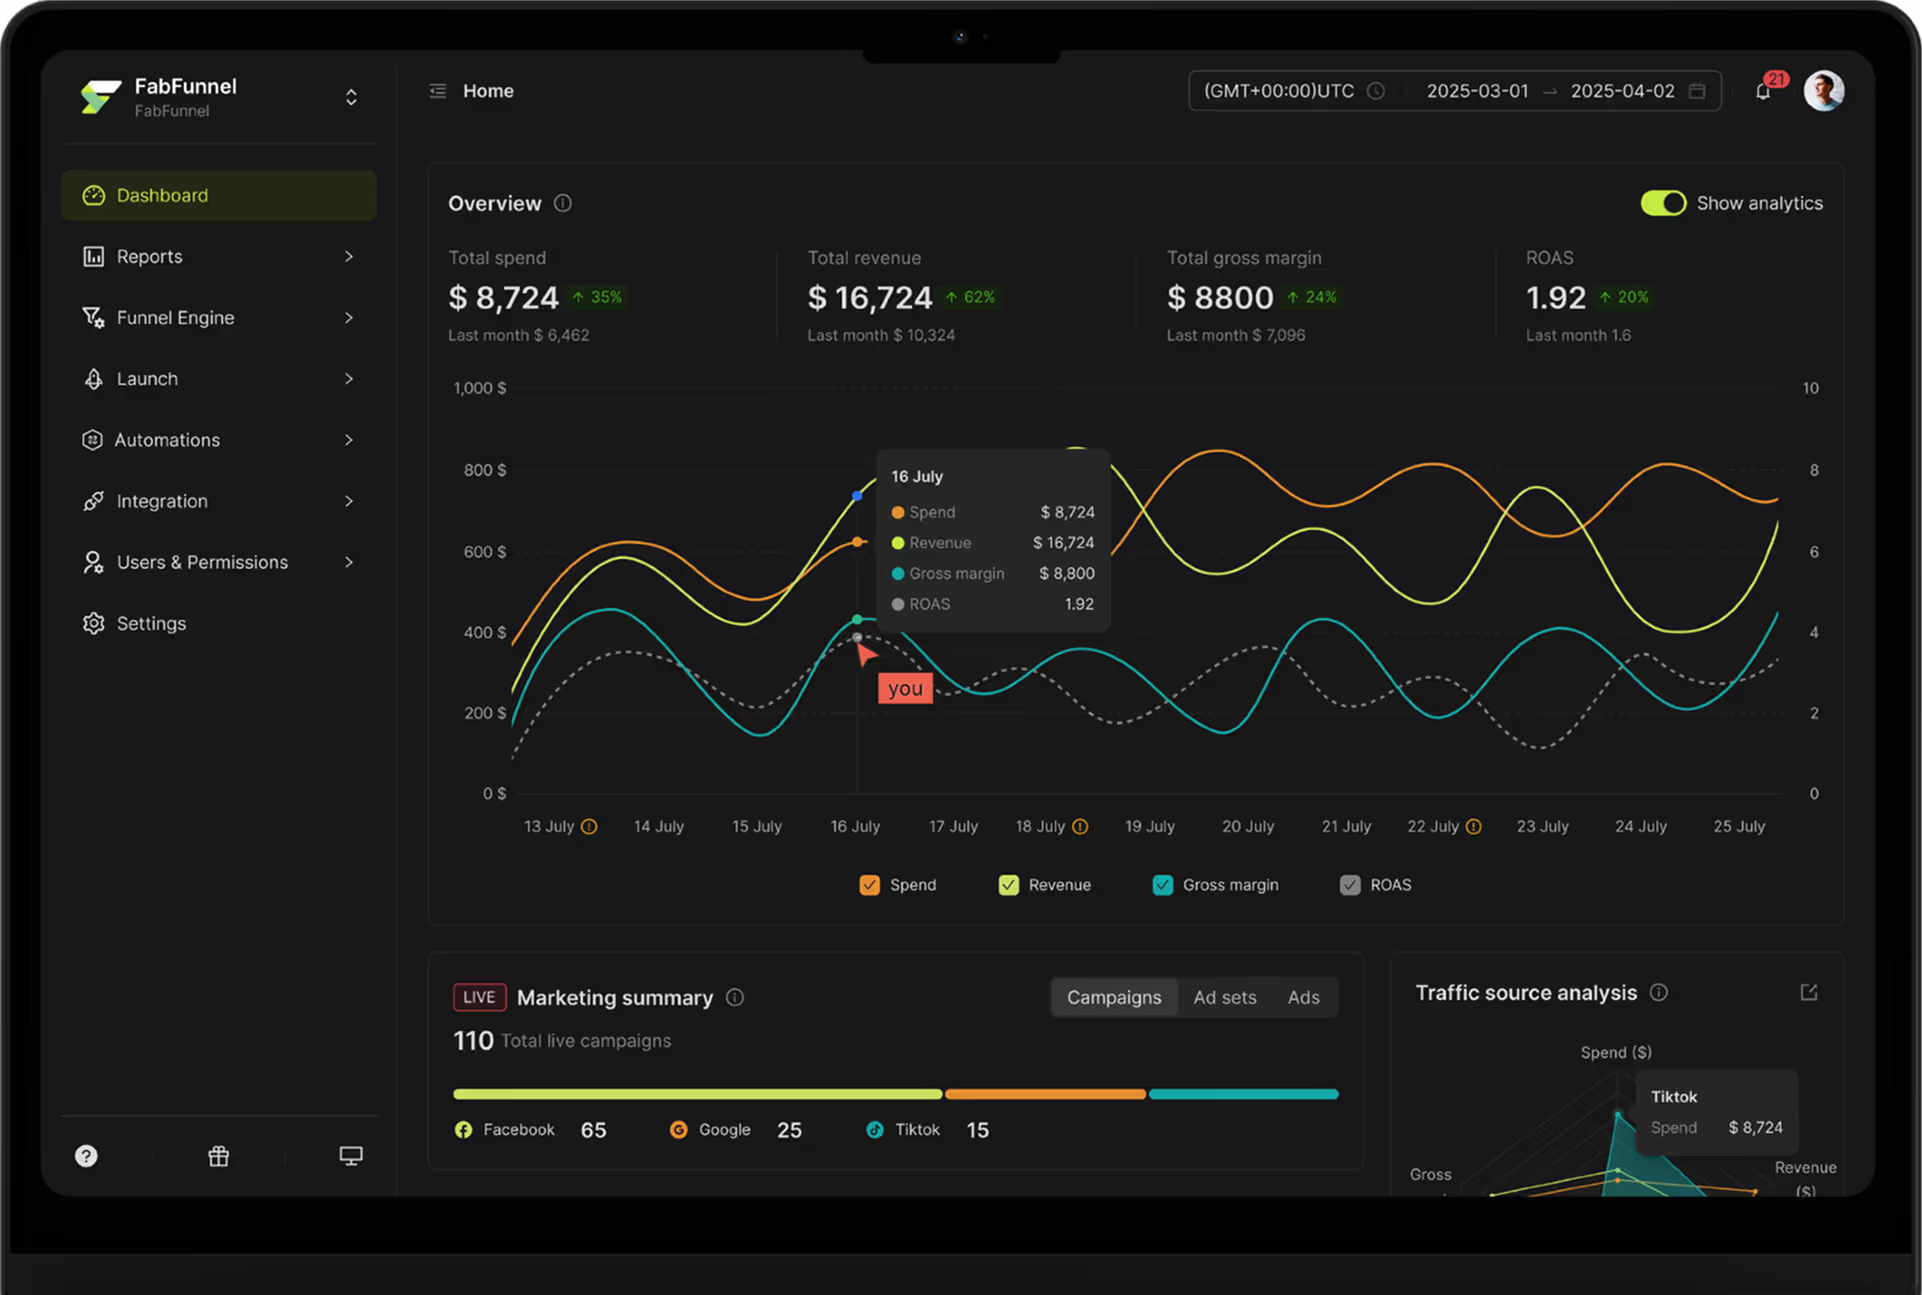Switch to the Ad sets tab

(1224, 997)
